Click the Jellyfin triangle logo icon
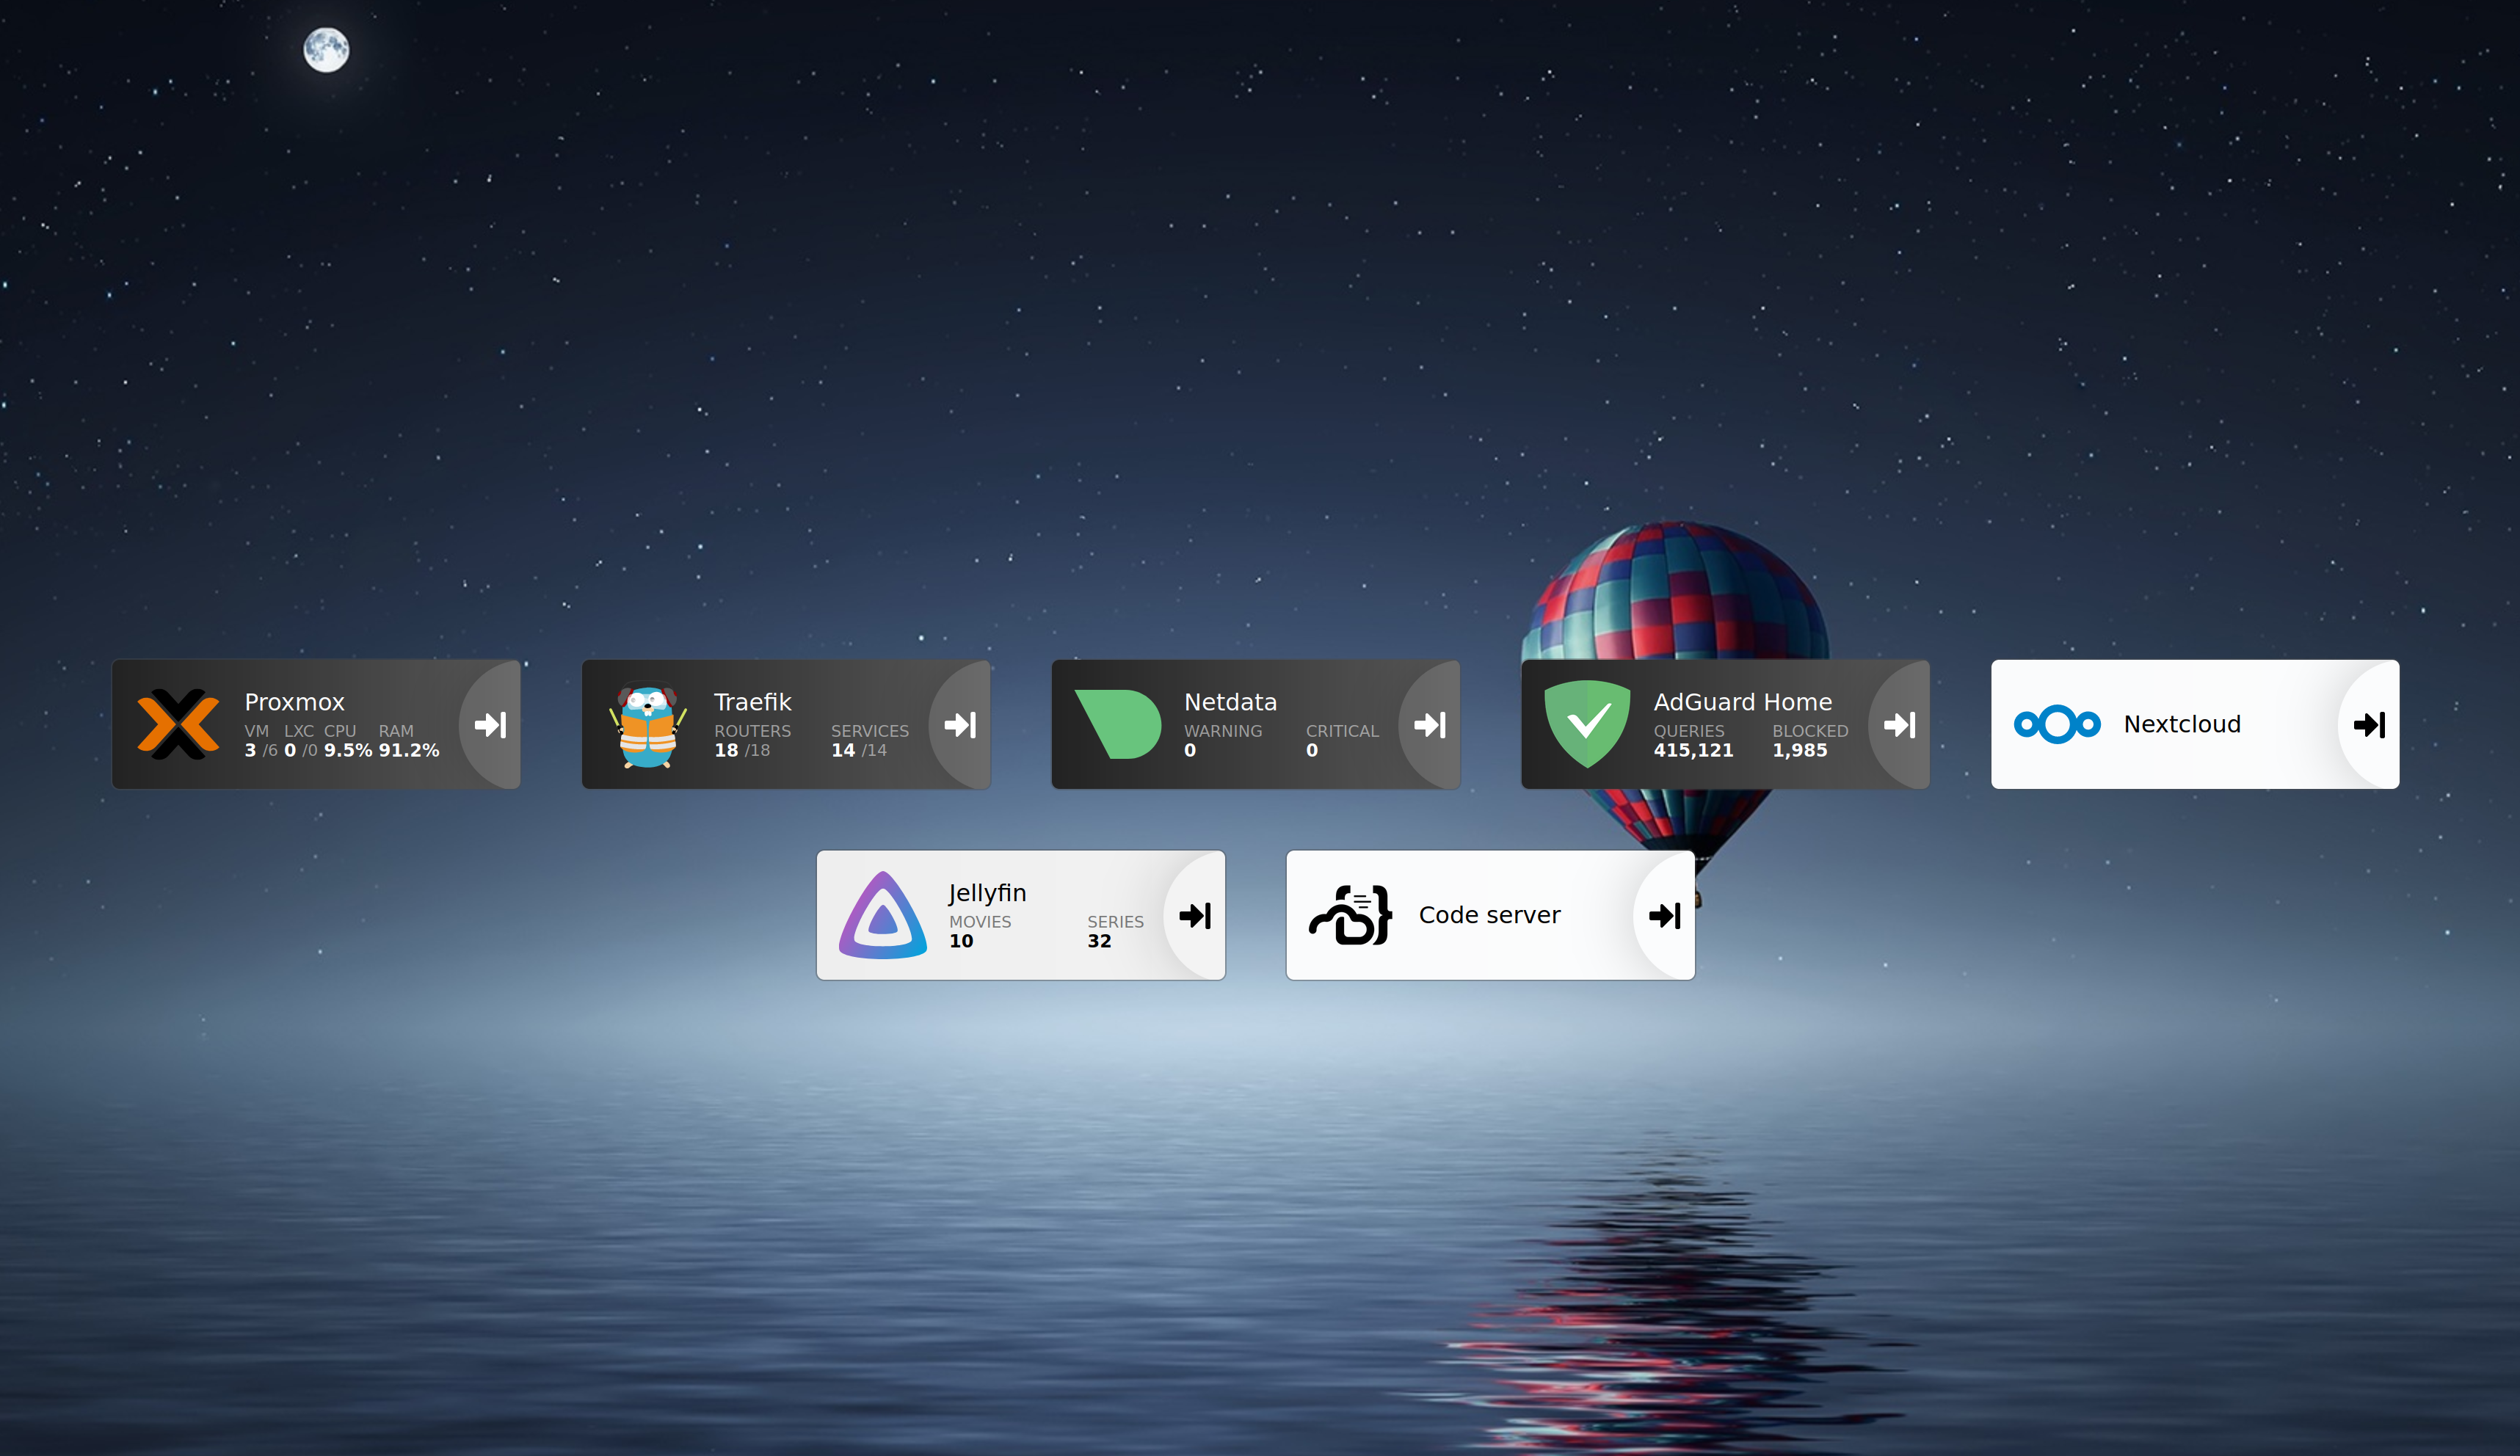 [882, 915]
